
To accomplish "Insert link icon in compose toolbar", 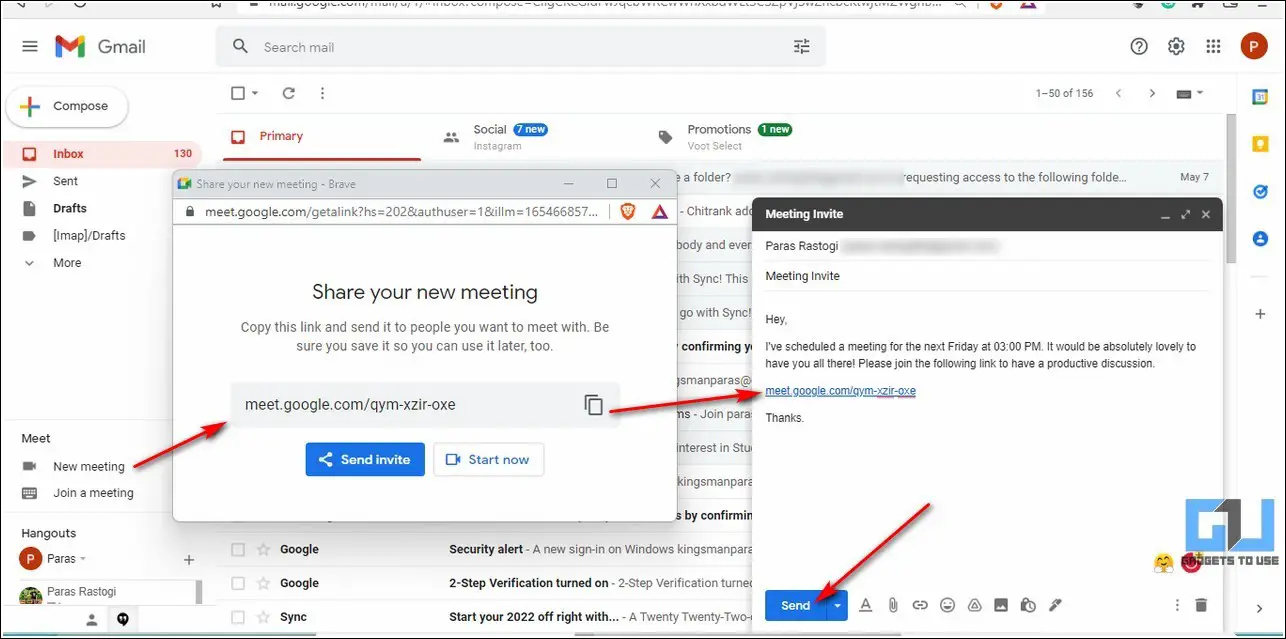I will (x=920, y=605).
